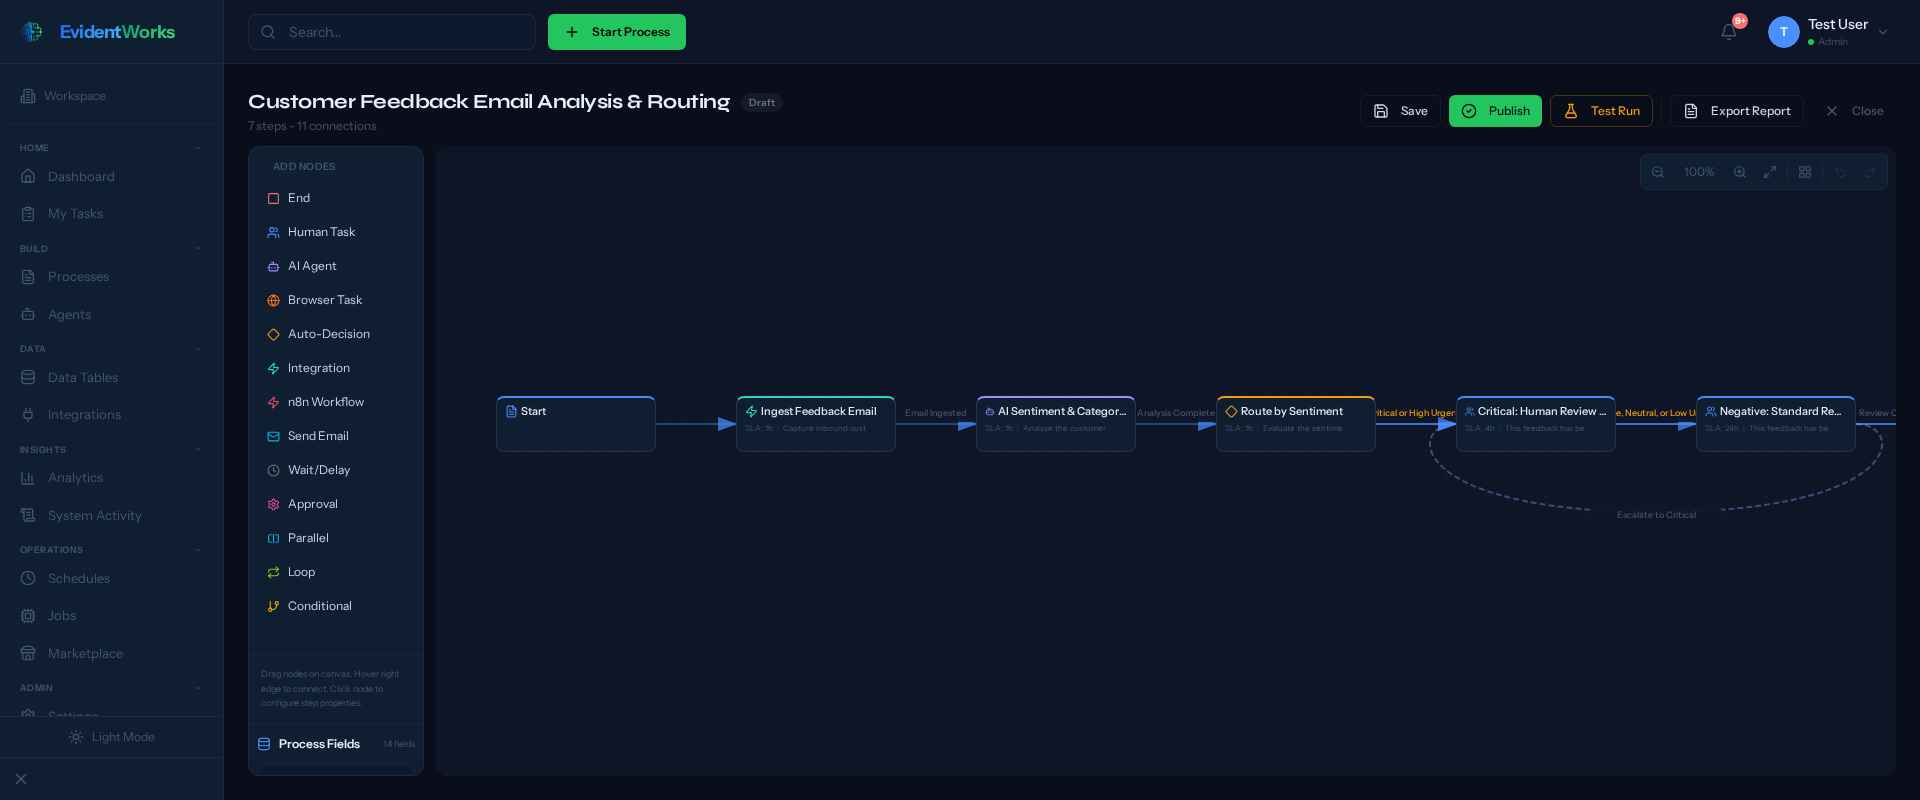Click the 100% zoom level text
This screenshot has height=800, width=1920.
(x=1699, y=172)
